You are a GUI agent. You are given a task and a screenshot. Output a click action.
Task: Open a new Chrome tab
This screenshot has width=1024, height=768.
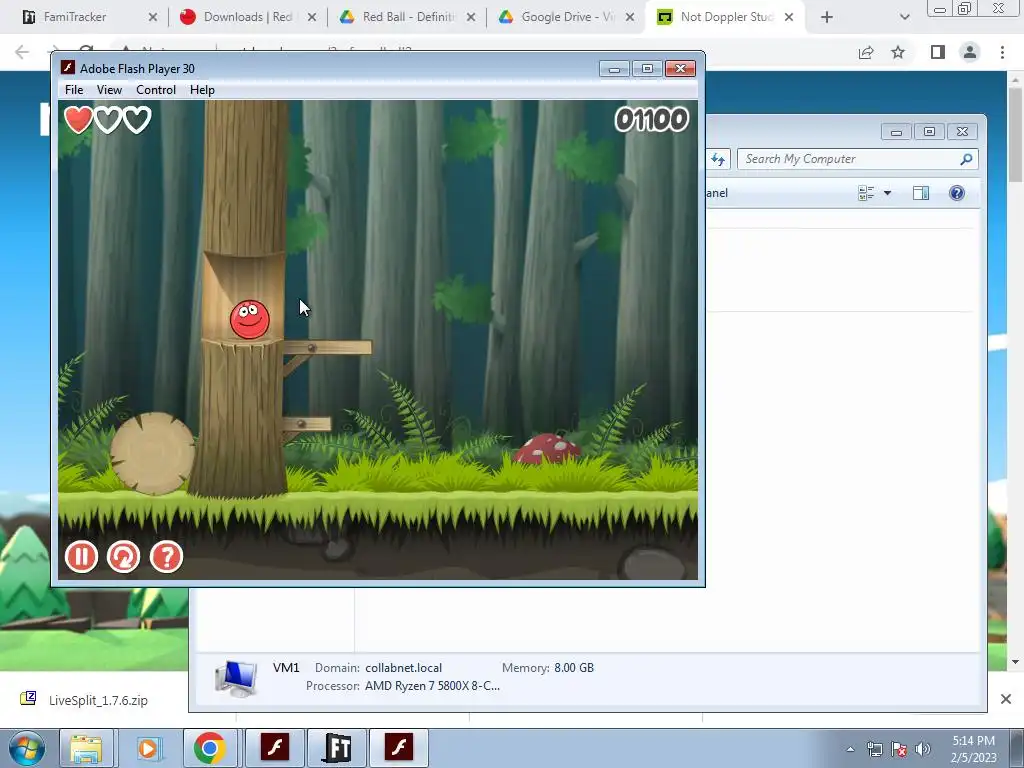pos(827,18)
